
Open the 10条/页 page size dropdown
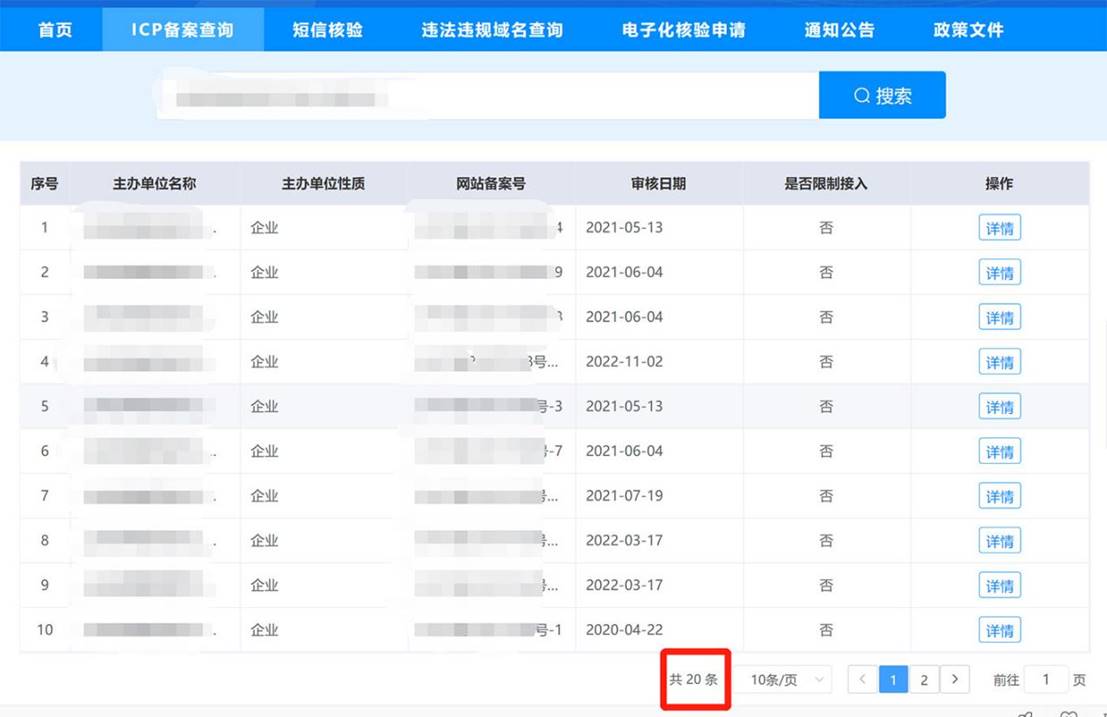point(786,679)
